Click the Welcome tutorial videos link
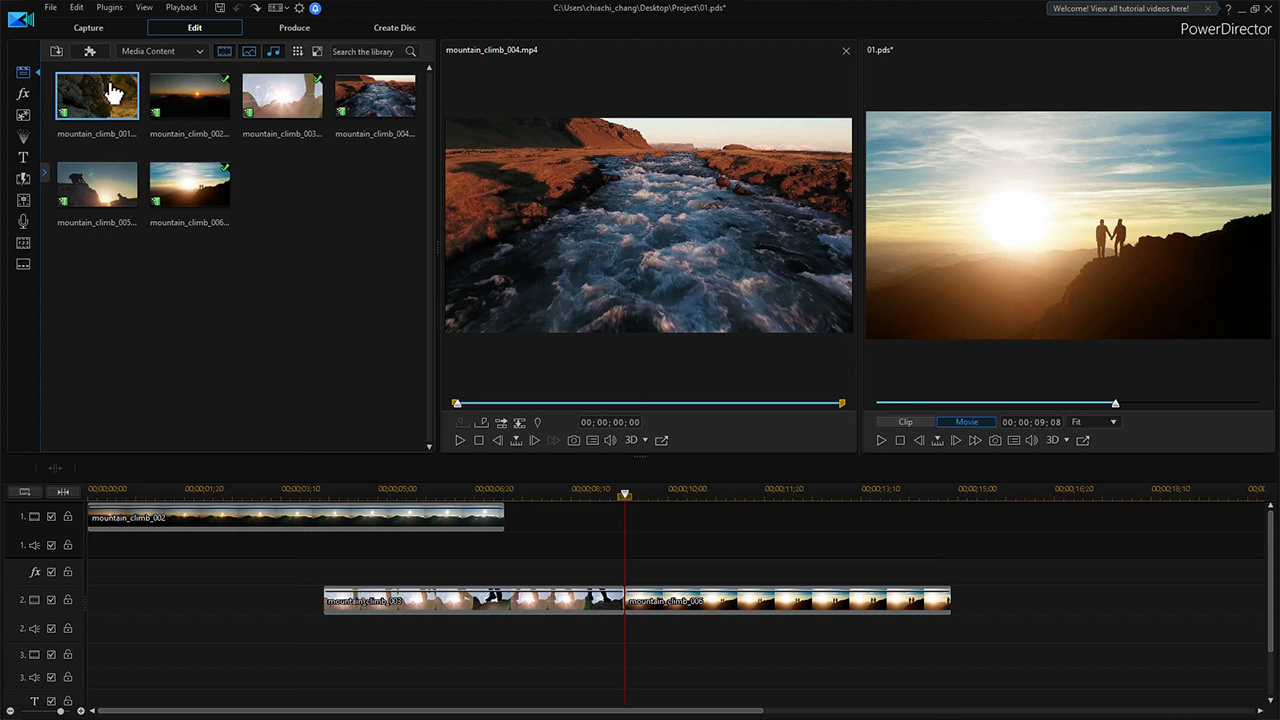Image resolution: width=1280 pixels, height=720 pixels. (1120, 9)
